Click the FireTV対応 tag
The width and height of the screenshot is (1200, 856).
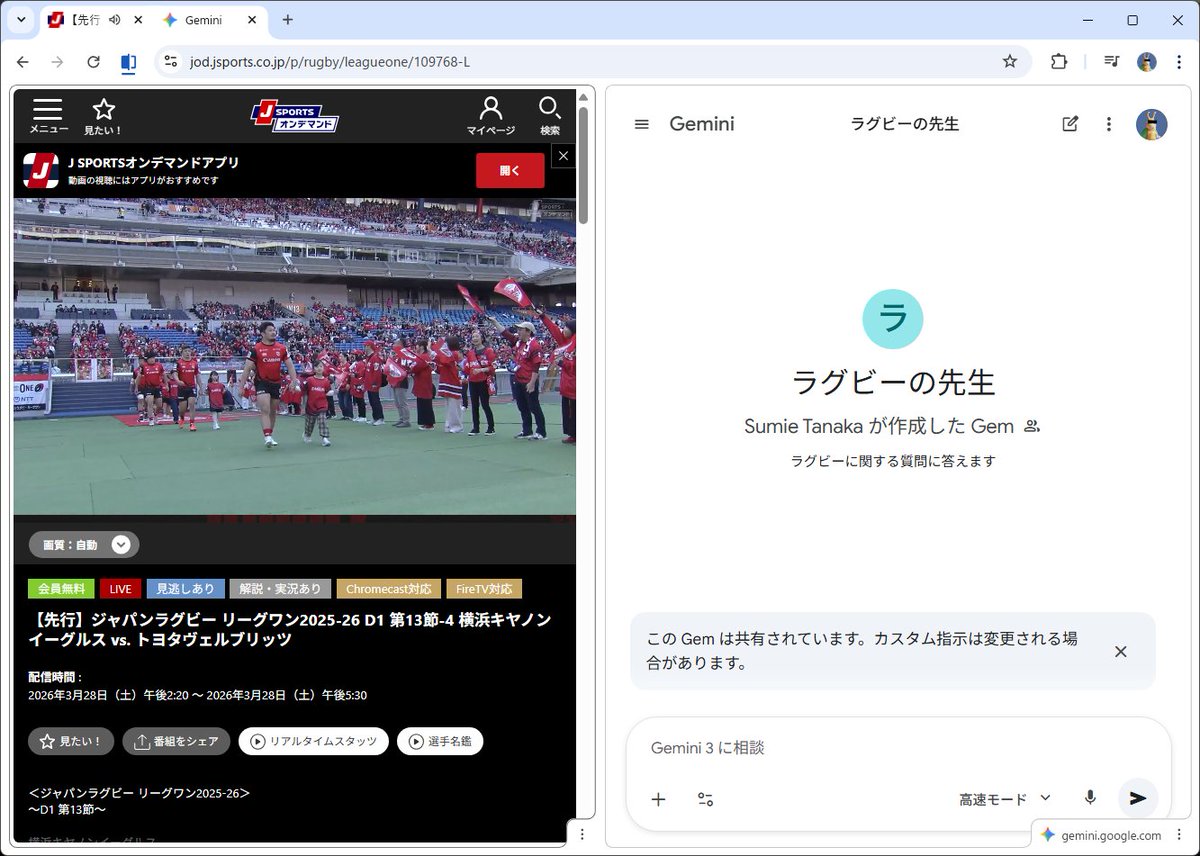tap(484, 589)
